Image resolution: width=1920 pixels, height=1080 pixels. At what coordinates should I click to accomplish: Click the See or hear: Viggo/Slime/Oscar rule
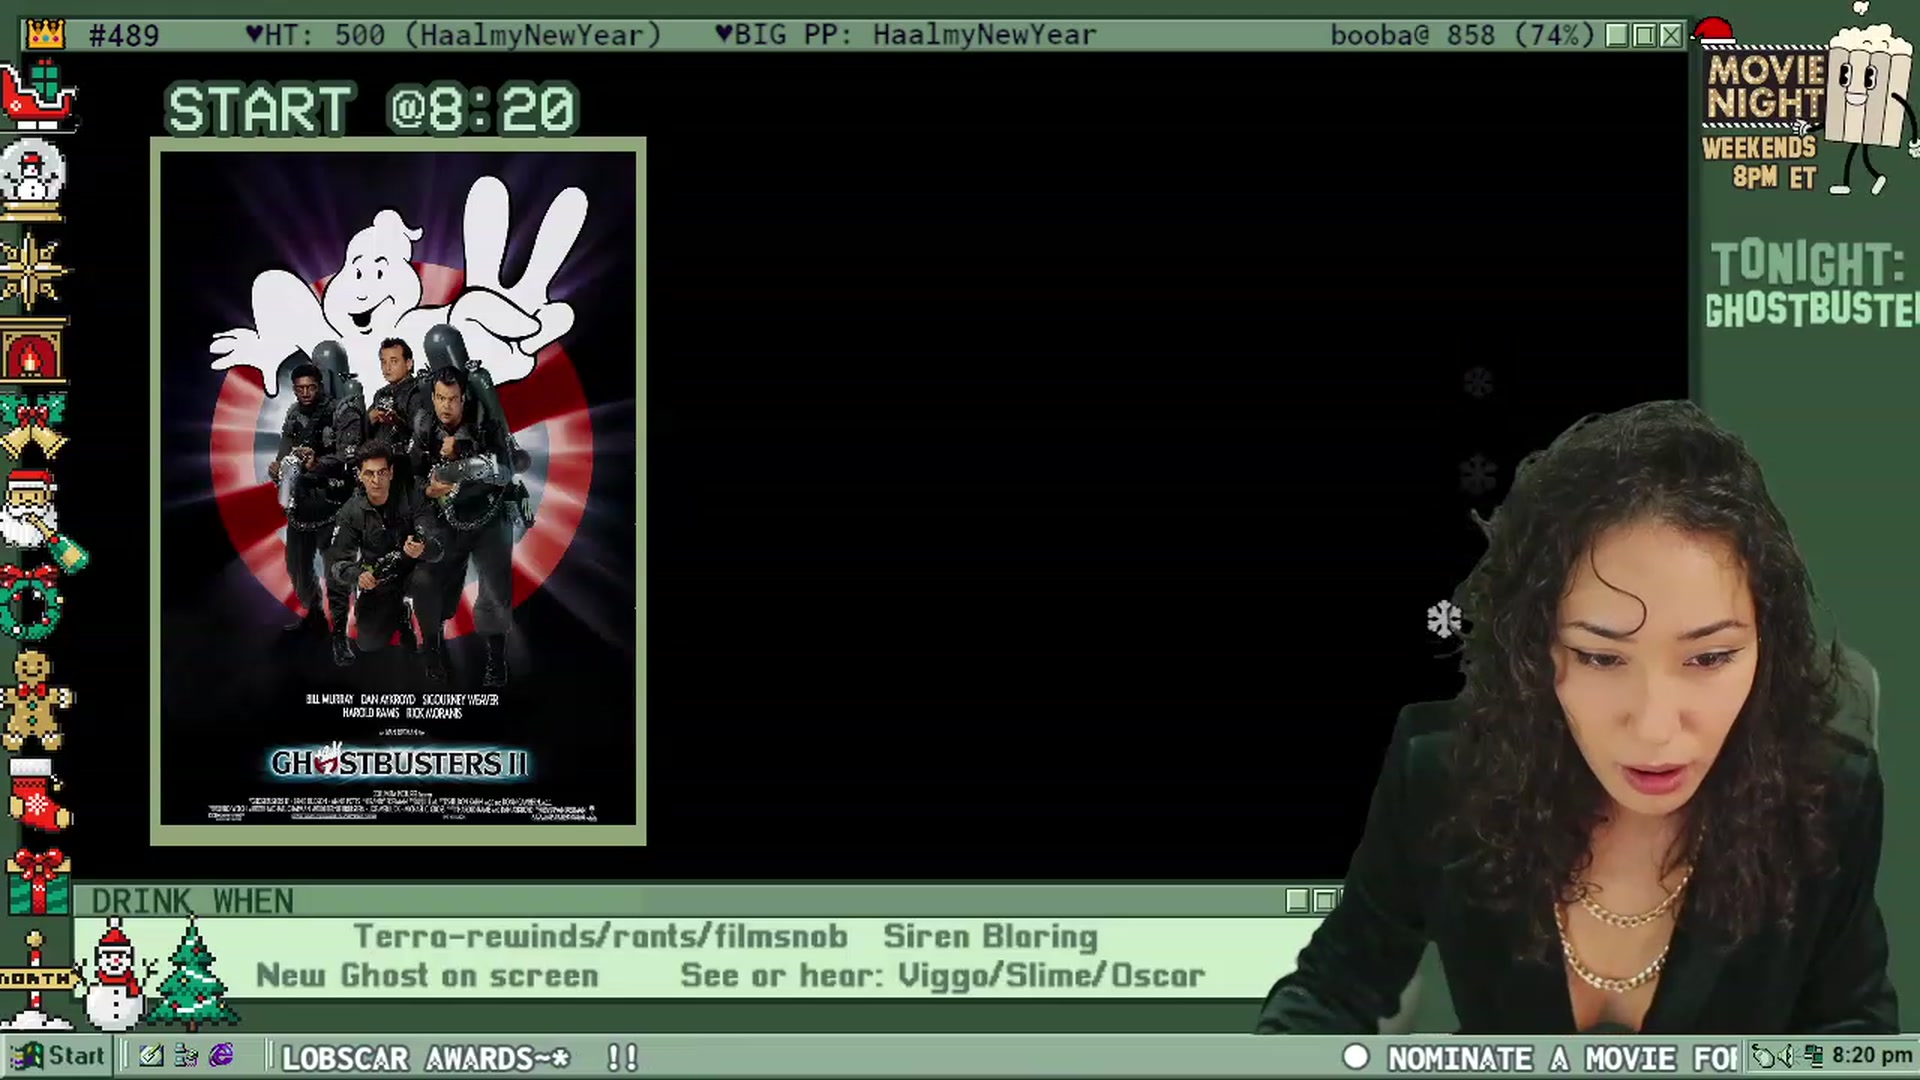coord(942,976)
